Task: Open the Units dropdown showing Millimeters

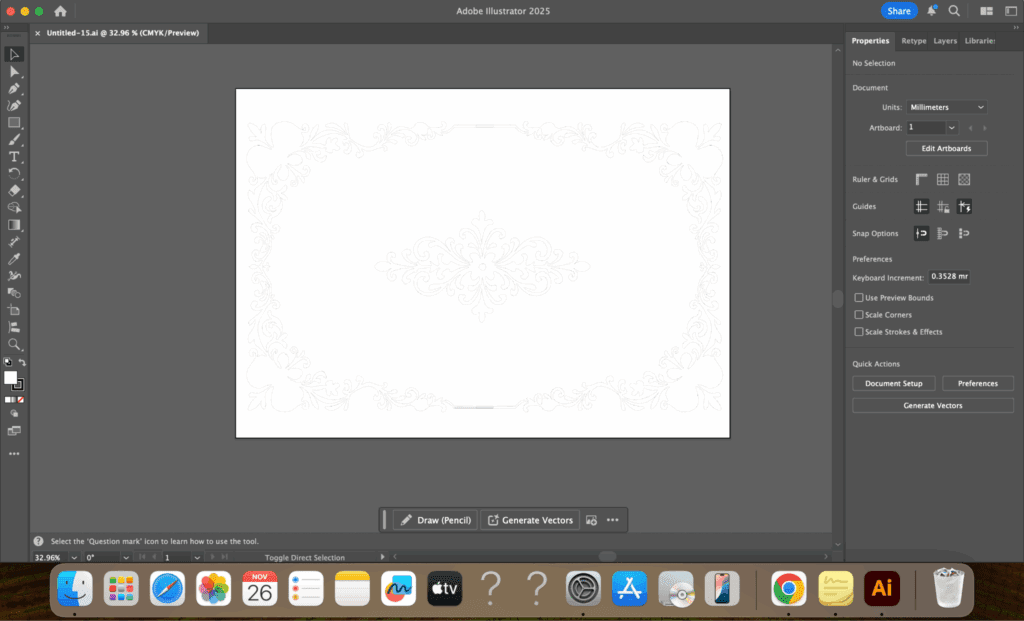Action: pyautogui.click(x=946, y=107)
